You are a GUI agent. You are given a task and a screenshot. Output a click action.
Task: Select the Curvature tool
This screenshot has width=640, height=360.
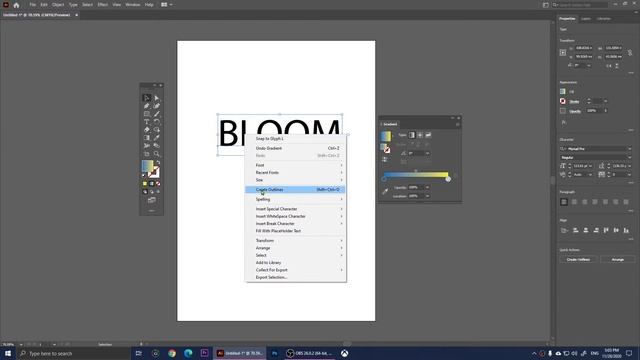click(x=157, y=106)
